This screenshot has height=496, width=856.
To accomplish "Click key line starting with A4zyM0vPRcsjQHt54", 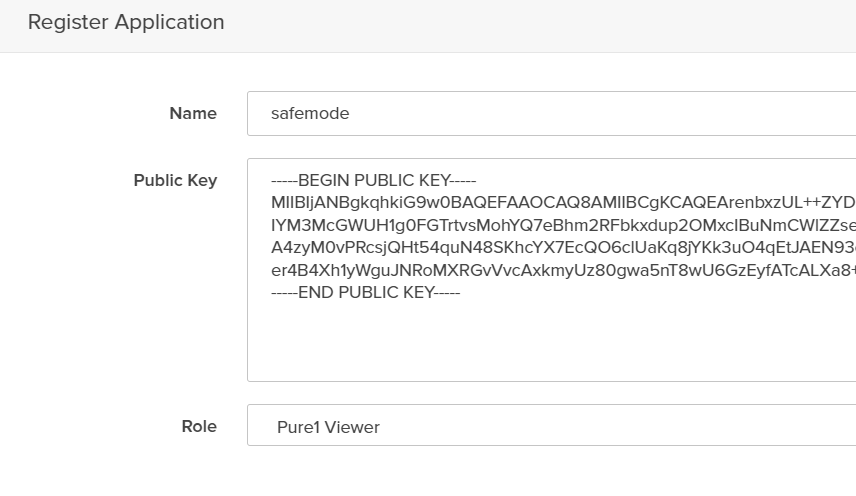I will (x=563, y=248).
